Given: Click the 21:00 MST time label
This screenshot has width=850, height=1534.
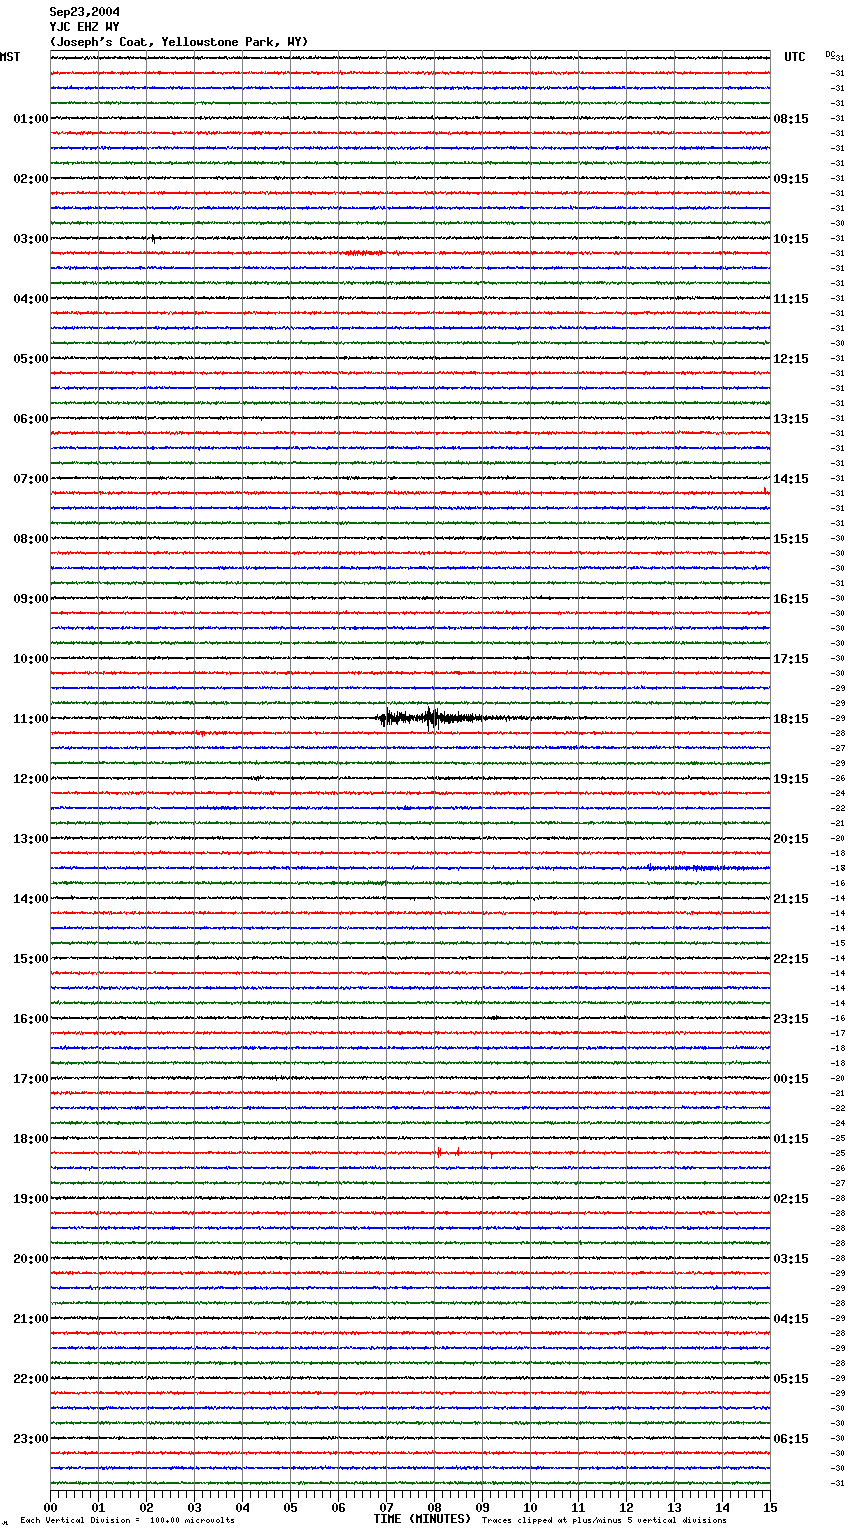Looking at the screenshot, I should point(30,1319).
